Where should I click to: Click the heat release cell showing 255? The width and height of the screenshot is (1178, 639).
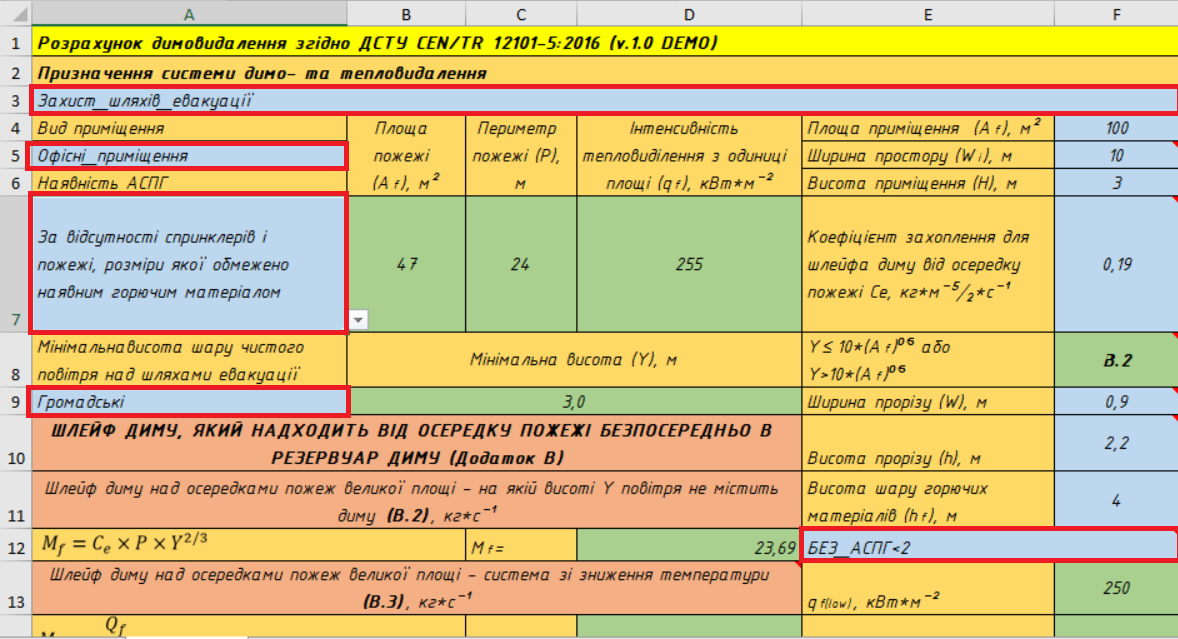(x=689, y=264)
